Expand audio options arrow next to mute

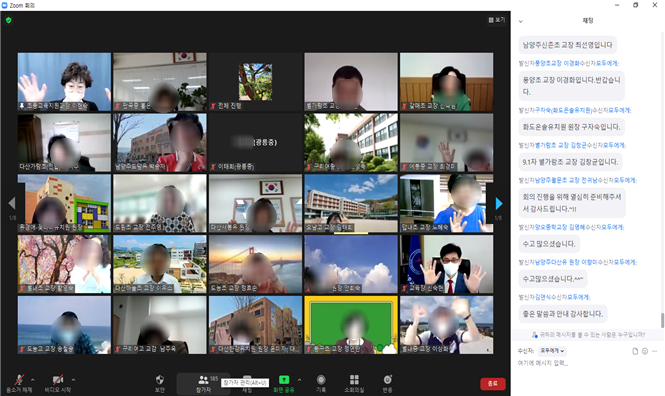click(33, 379)
